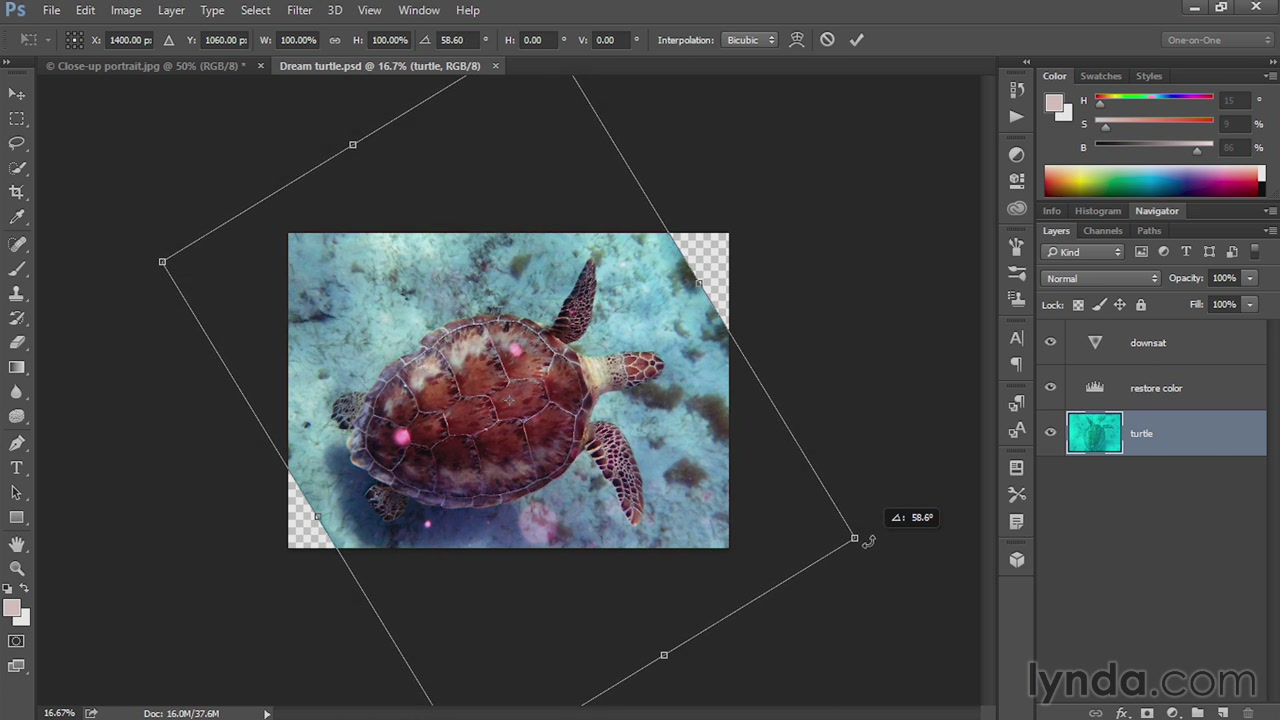Toggle Quick Mask mode
Viewport: 1280px width, 720px height.
[x=17, y=641]
